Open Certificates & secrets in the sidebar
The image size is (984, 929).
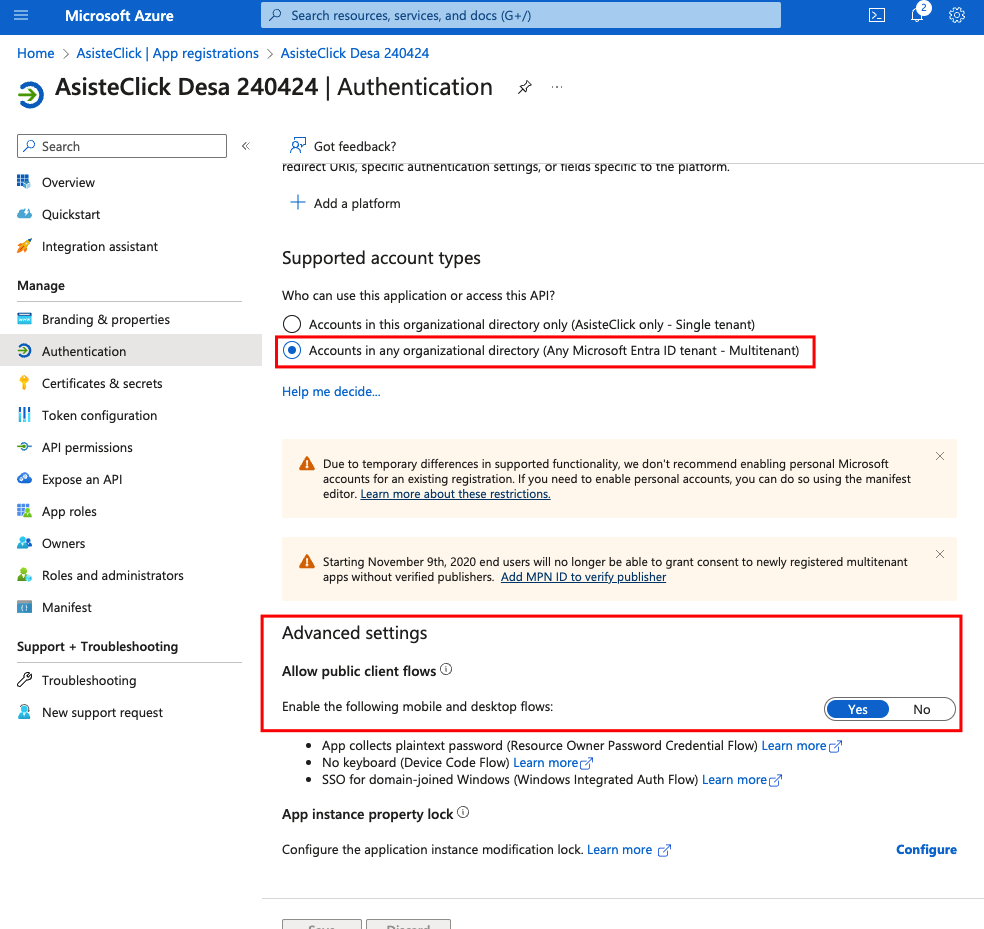[x=99, y=383]
